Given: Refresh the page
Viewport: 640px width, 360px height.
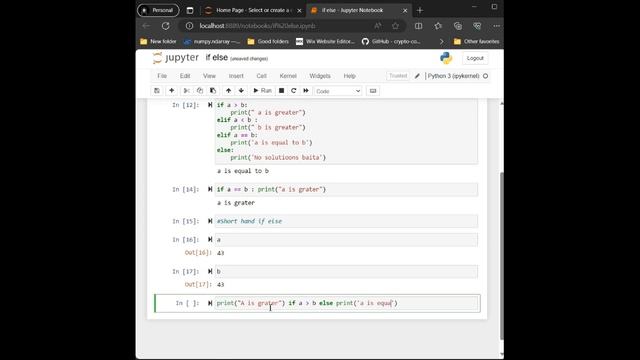Looking at the screenshot, I should (165, 26).
